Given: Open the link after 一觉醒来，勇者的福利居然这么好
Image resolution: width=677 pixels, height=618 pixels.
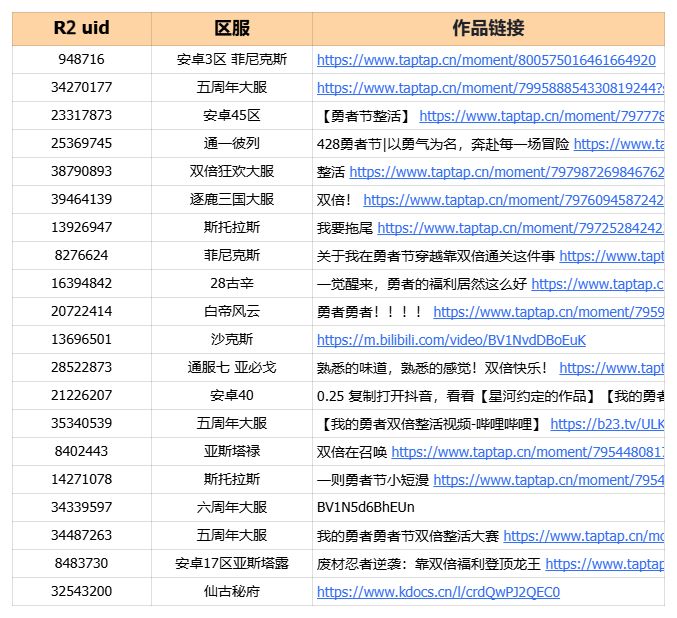Looking at the screenshot, I should [x=598, y=285].
